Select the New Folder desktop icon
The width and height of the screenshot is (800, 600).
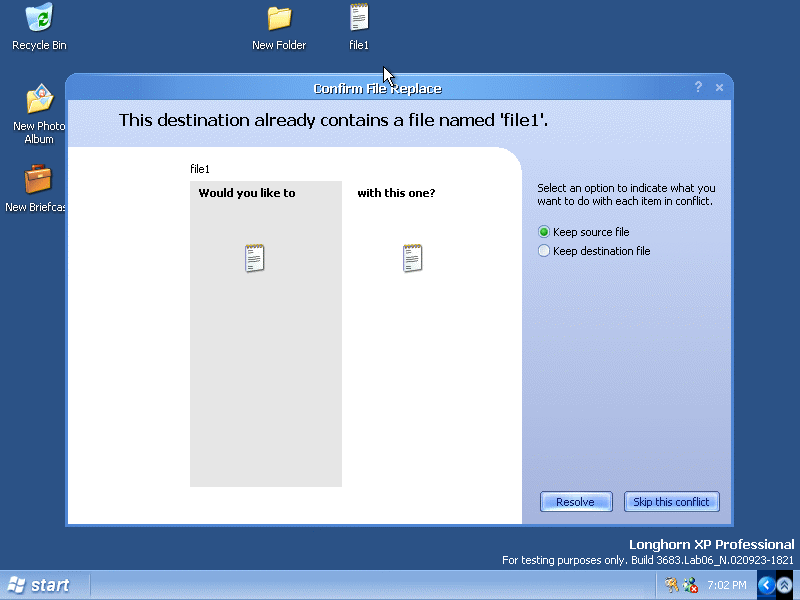click(x=279, y=27)
